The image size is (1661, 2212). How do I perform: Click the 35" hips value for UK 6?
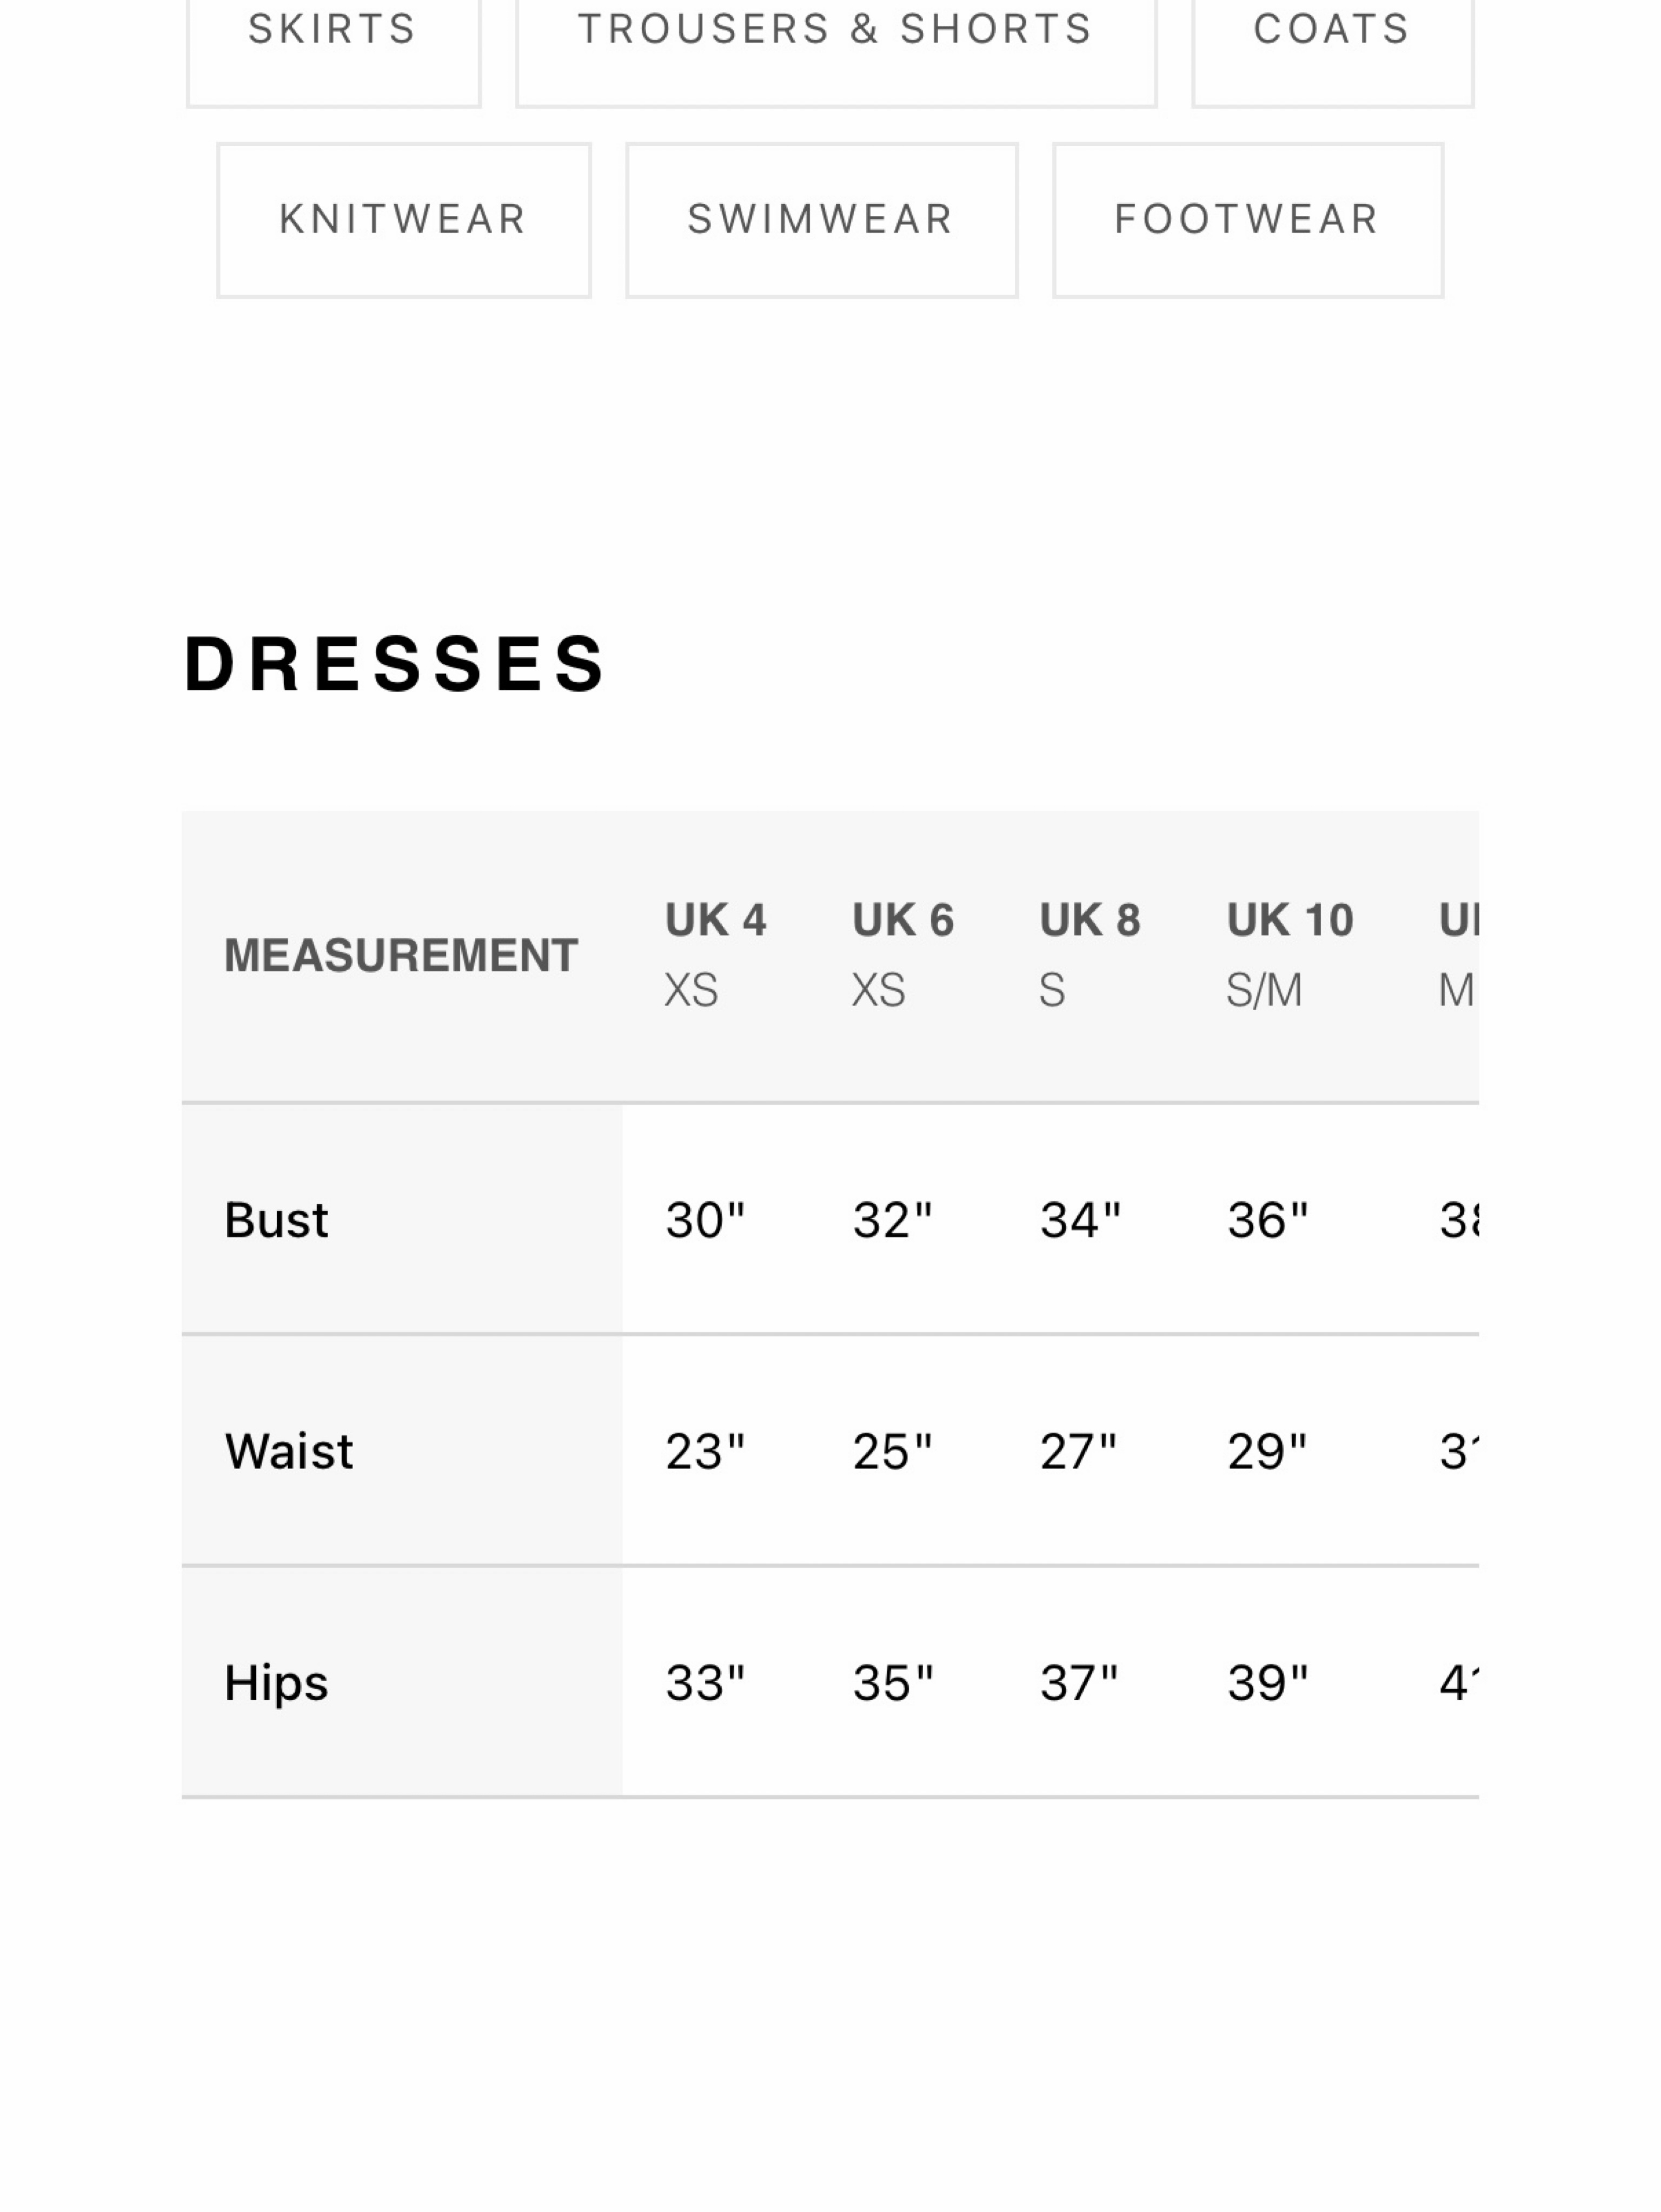click(892, 1683)
